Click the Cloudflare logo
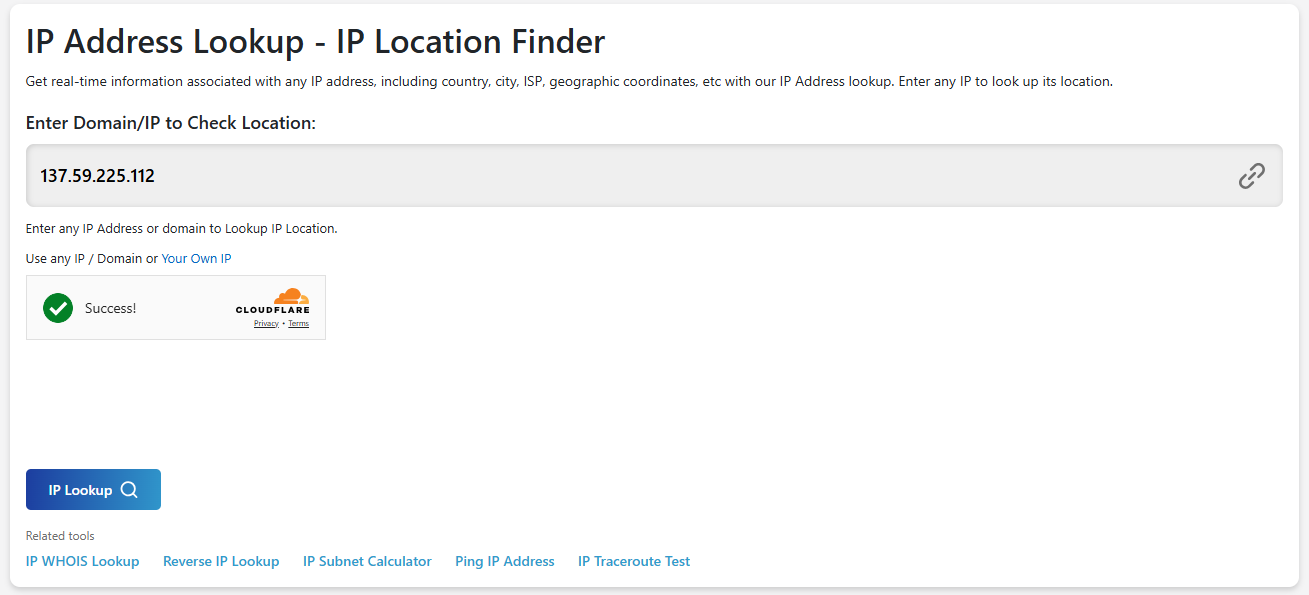Screen dimensions: 1309x595 pyautogui.click(x=273, y=301)
